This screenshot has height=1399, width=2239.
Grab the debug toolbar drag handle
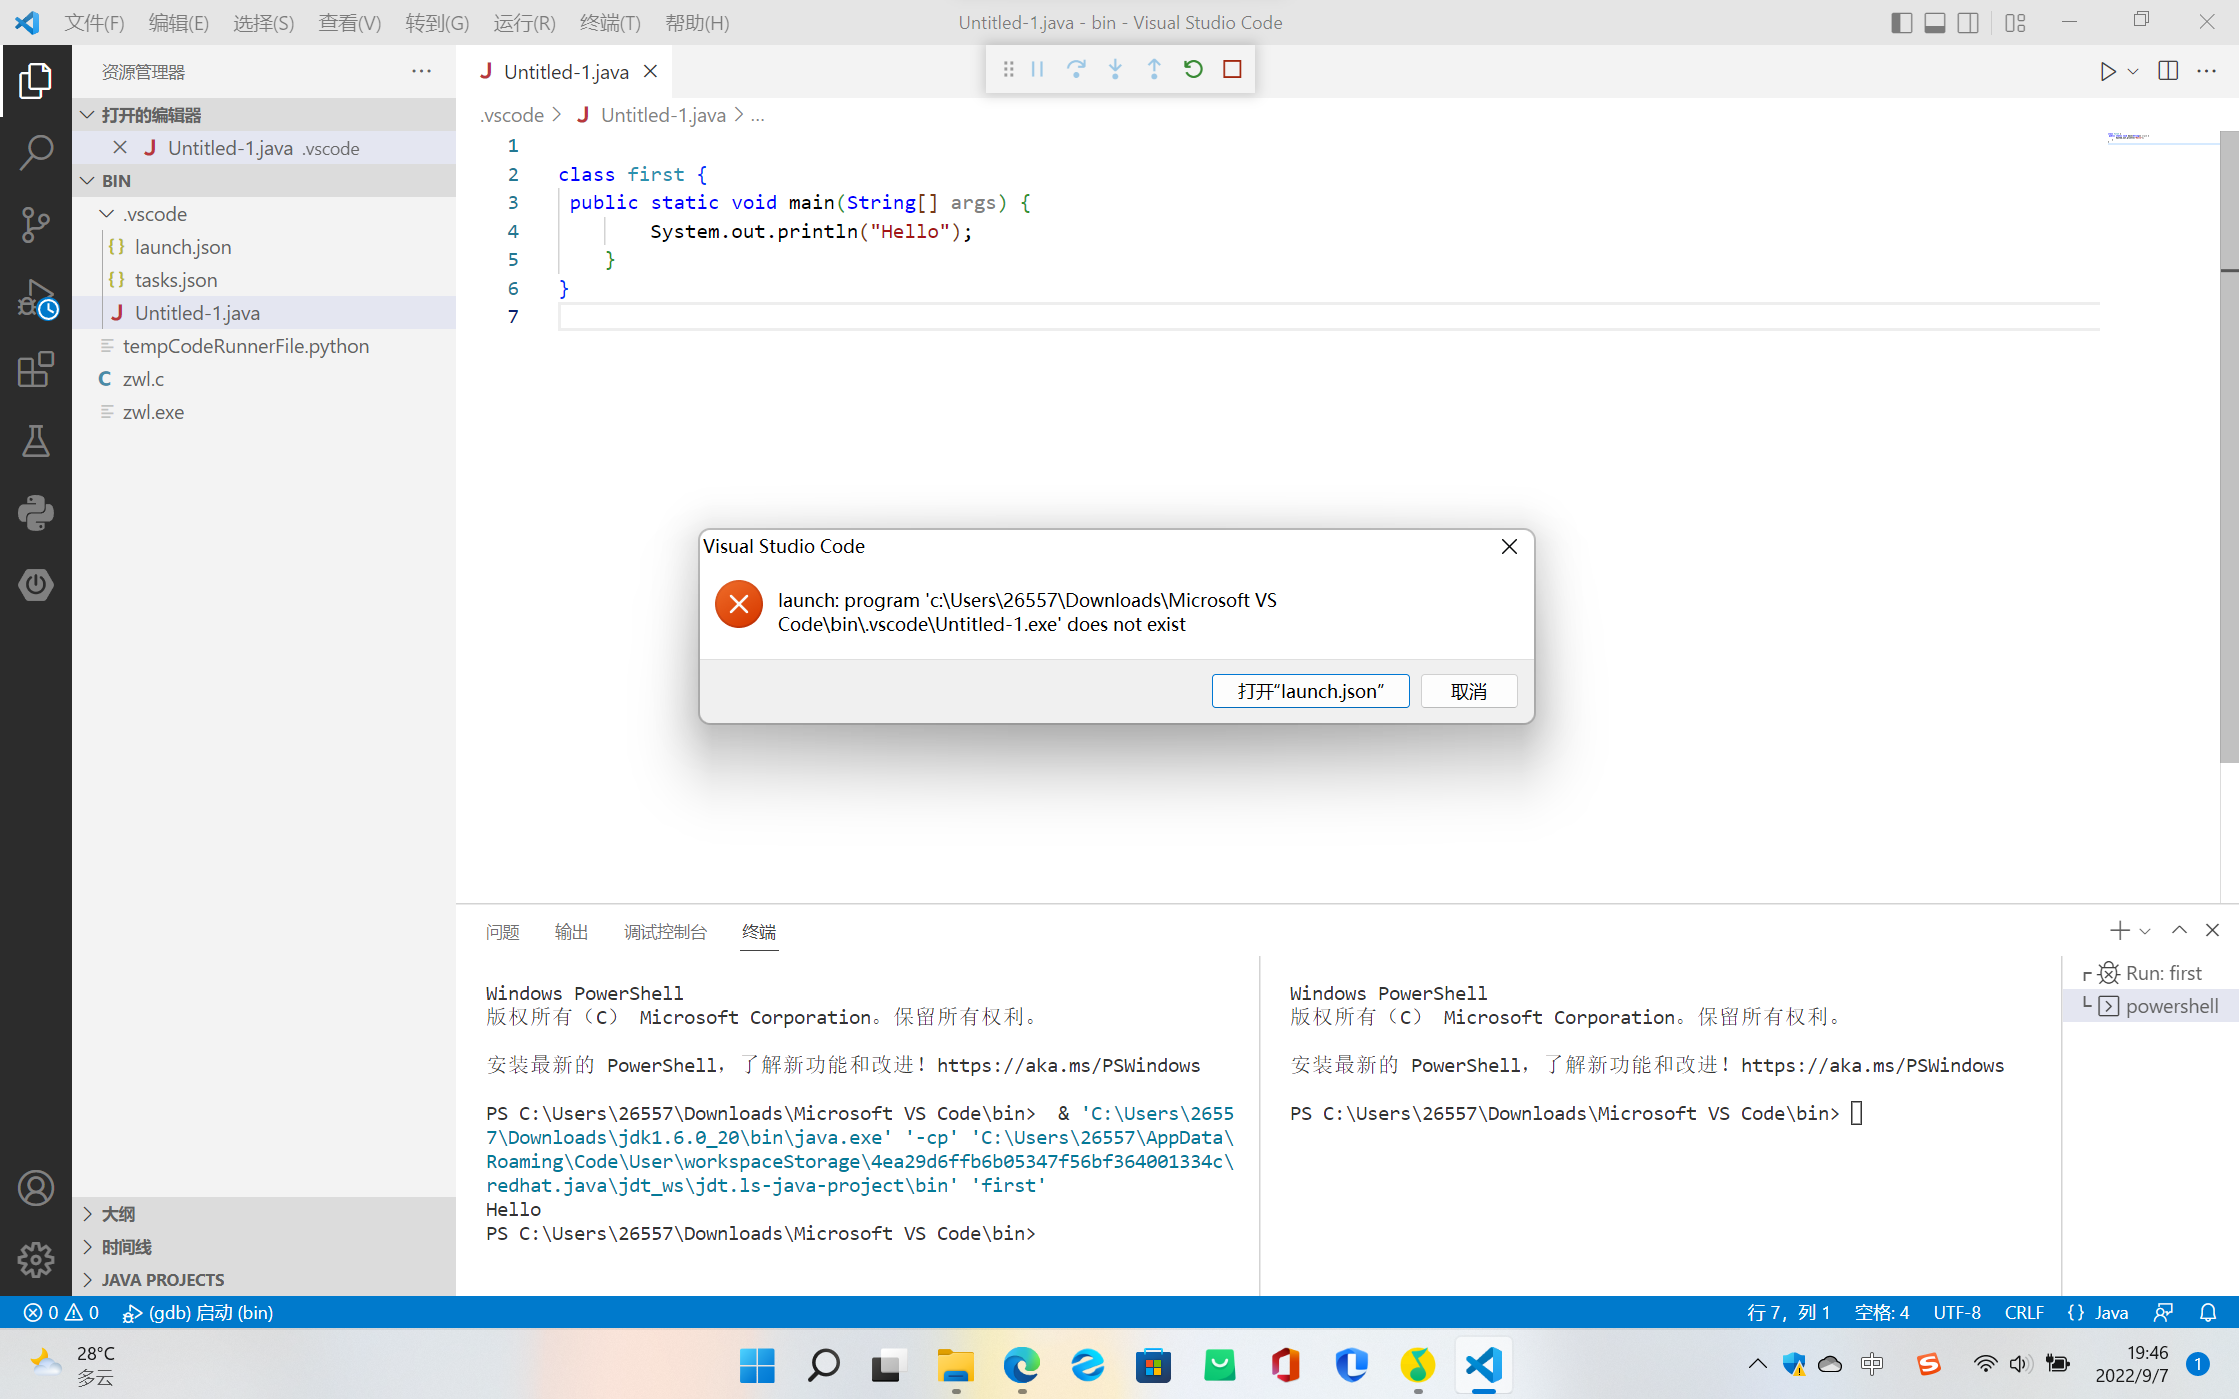click(1008, 69)
